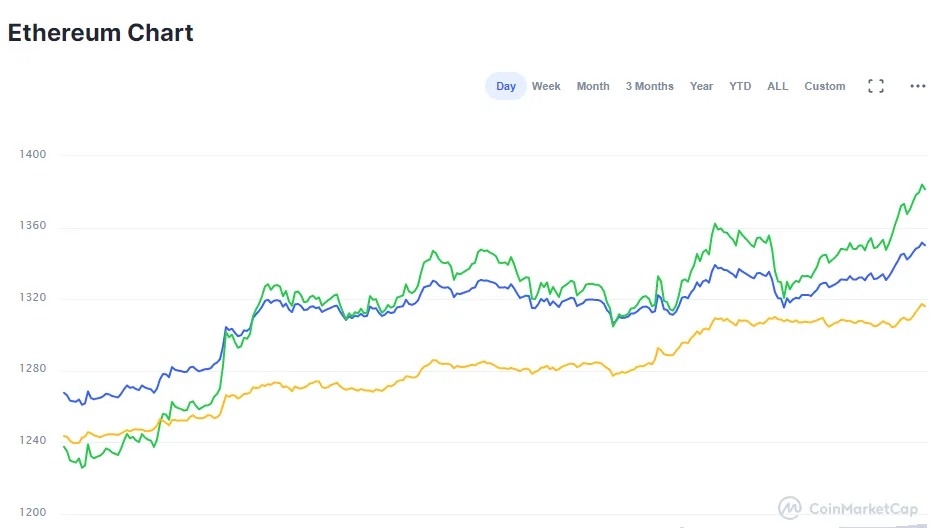Click the 1280 y-axis label

pyautogui.click(x=32, y=369)
